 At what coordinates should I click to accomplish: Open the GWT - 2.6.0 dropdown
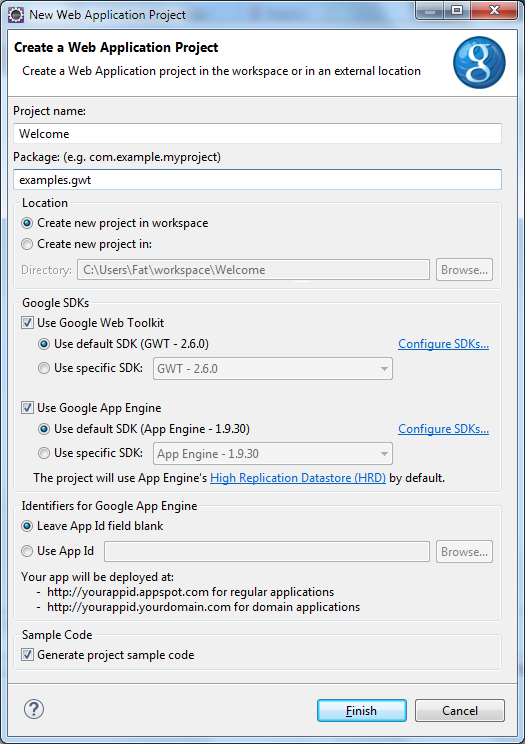pyautogui.click(x=273, y=369)
